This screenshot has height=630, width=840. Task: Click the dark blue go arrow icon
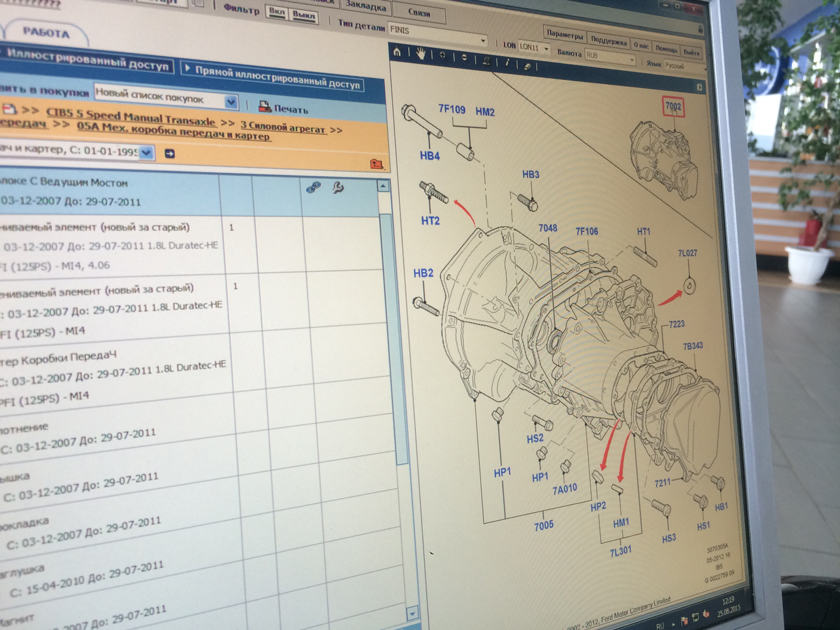coord(170,153)
